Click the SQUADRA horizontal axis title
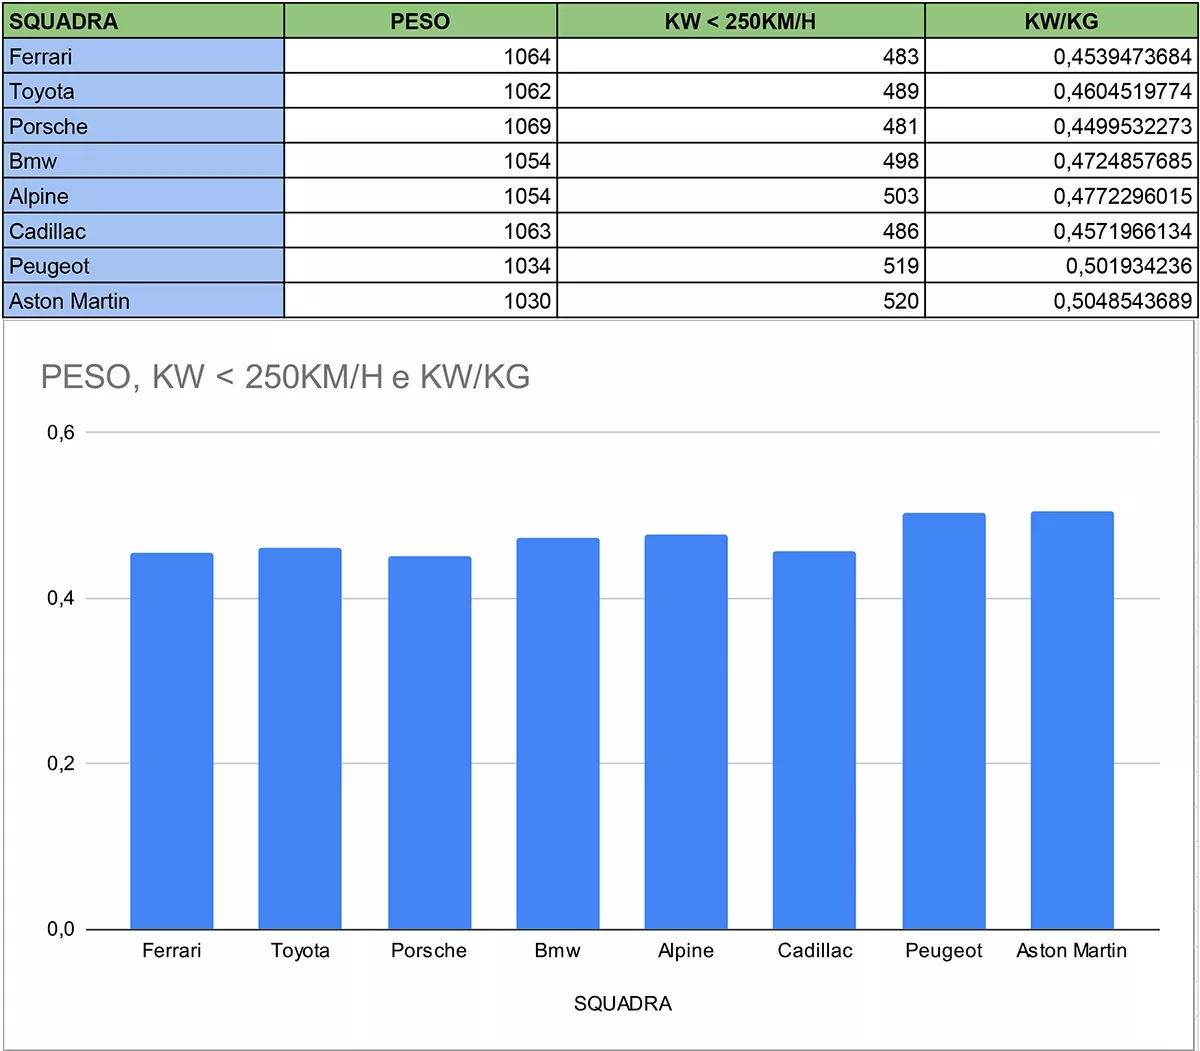The height and width of the screenshot is (1051, 1200). pyautogui.click(x=622, y=1003)
